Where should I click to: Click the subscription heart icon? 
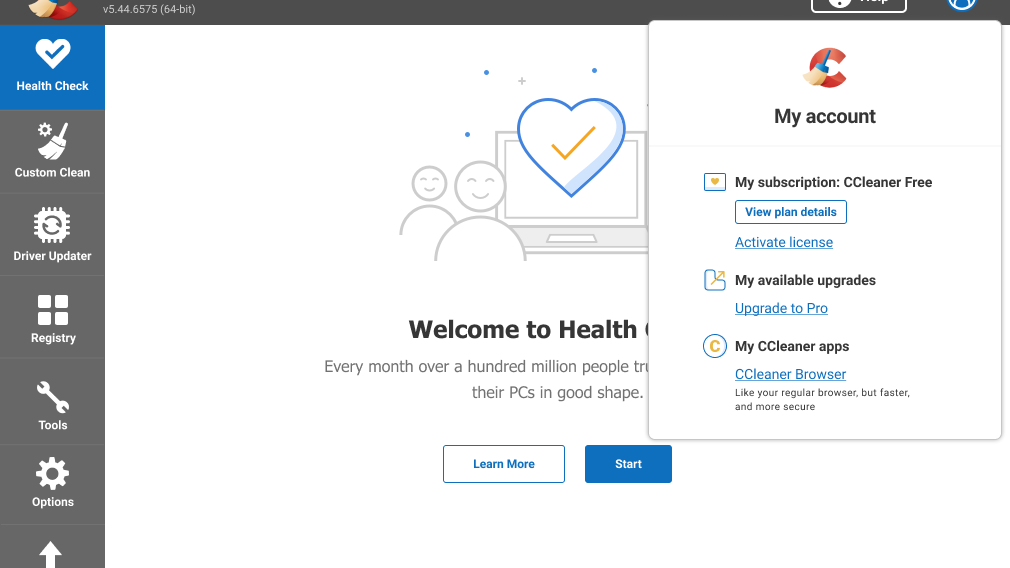[x=714, y=182]
